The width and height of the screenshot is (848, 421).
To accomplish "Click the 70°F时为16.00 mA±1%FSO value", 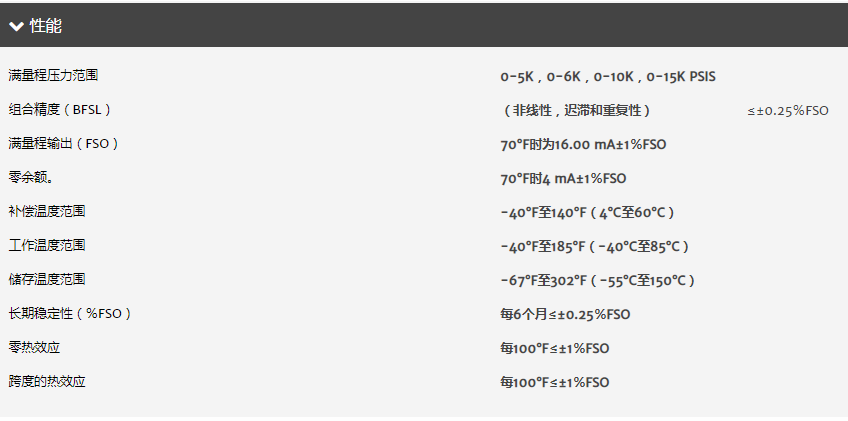I will [584, 144].
